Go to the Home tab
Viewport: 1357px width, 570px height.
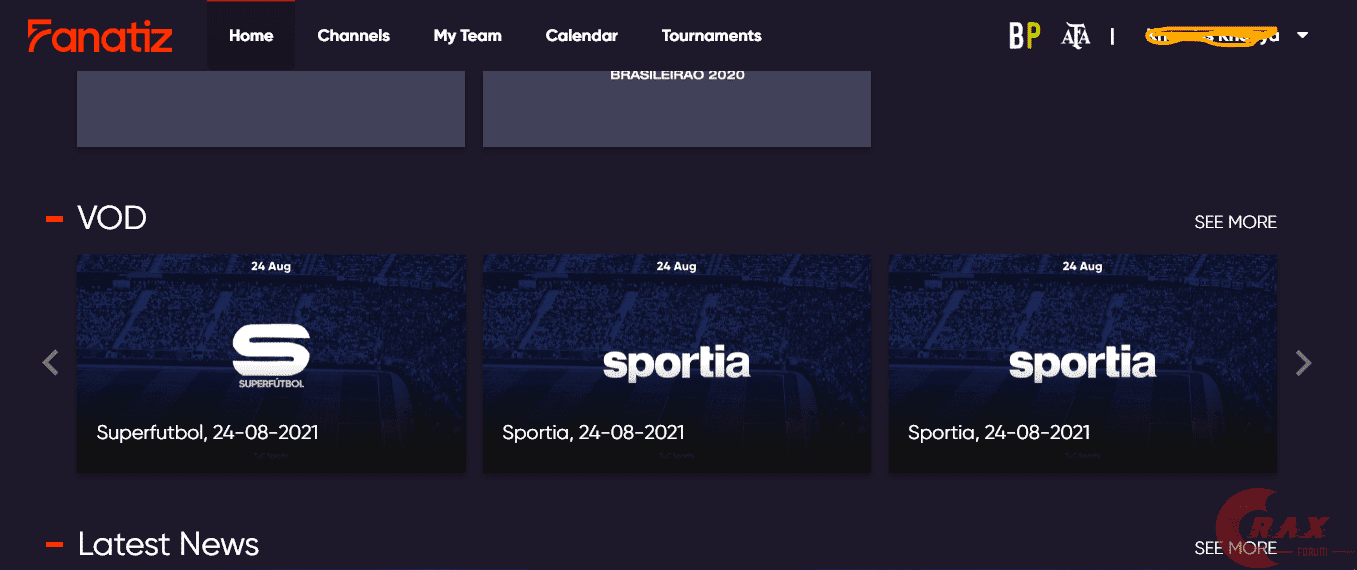pyautogui.click(x=251, y=36)
